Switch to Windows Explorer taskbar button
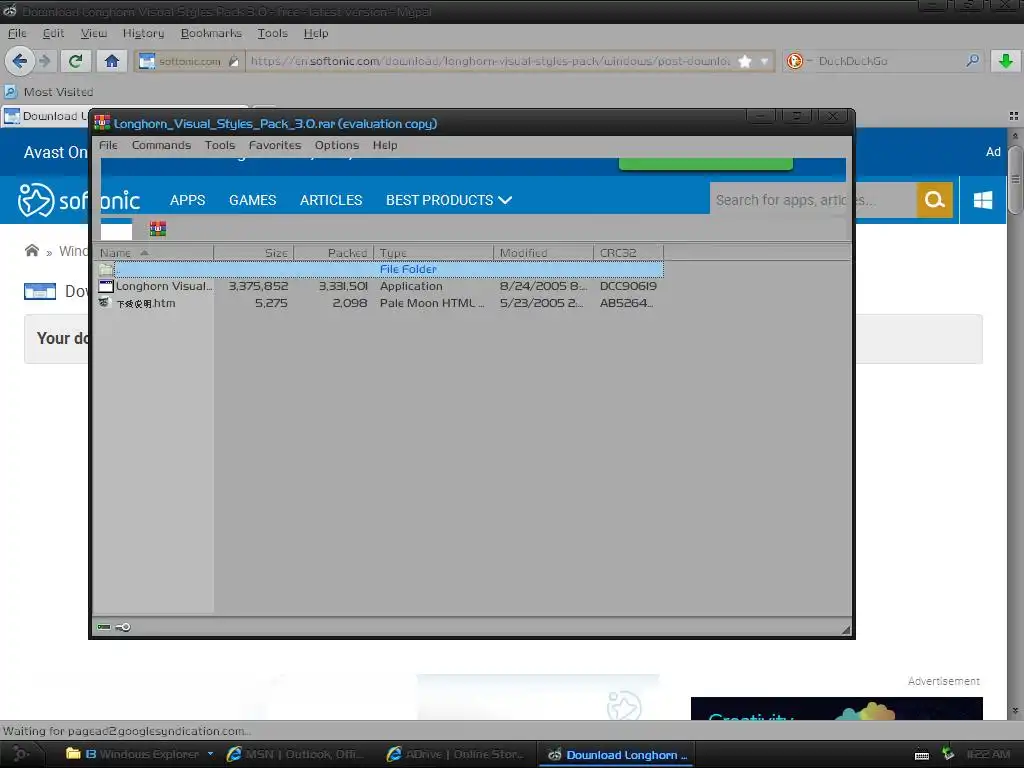Viewport: 1024px width, 768px height. (141, 754)
